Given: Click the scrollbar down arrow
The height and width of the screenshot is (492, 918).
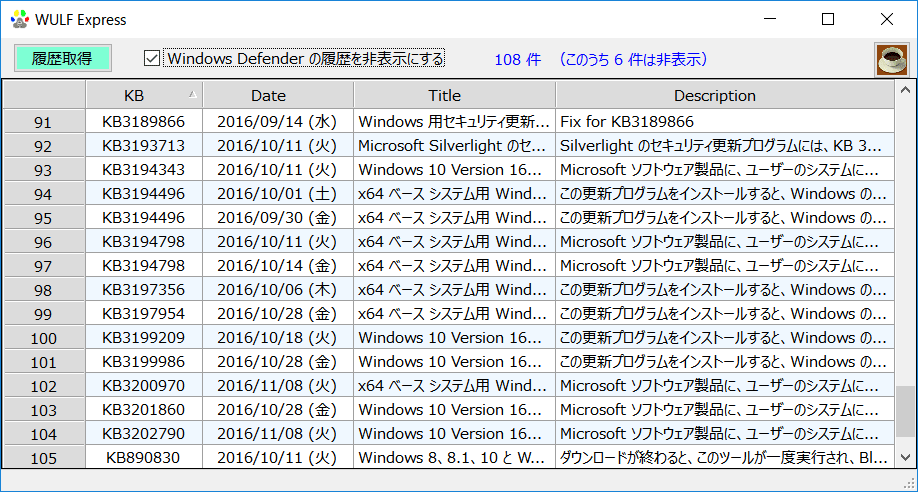Looking at the screenshot, I should pyautogui.click(x=905, y=456).
